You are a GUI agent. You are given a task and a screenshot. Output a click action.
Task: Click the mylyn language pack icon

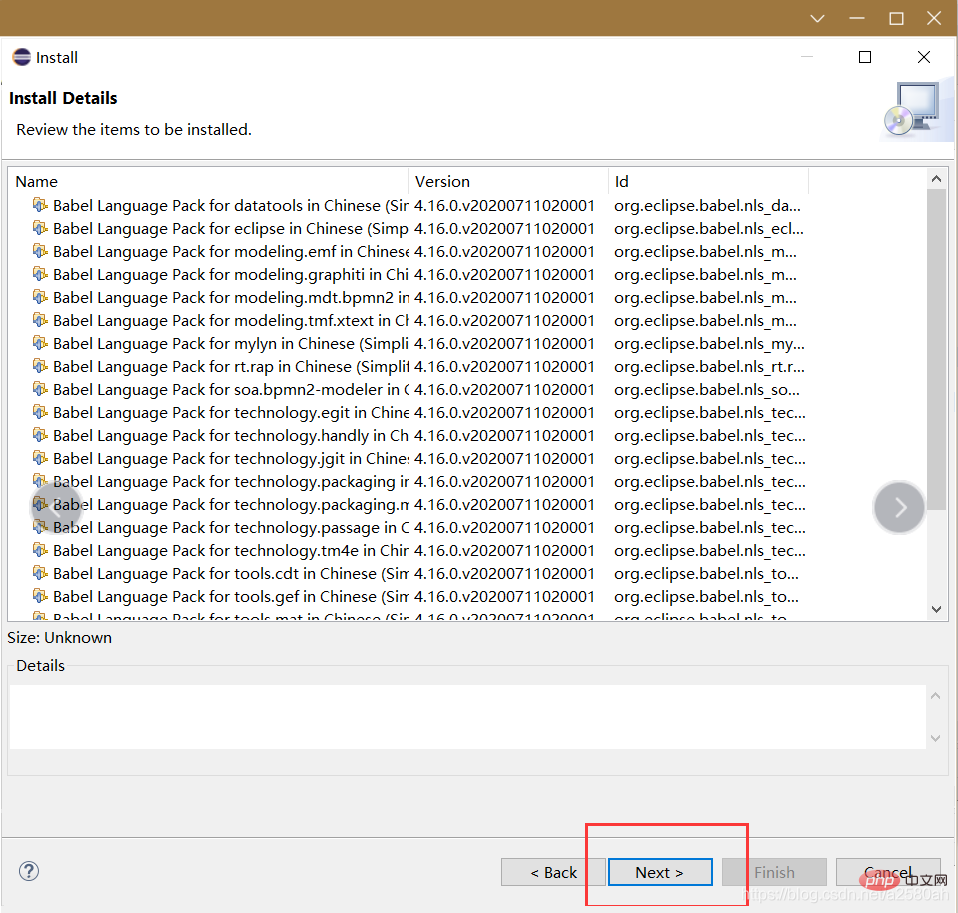(40, 343)
